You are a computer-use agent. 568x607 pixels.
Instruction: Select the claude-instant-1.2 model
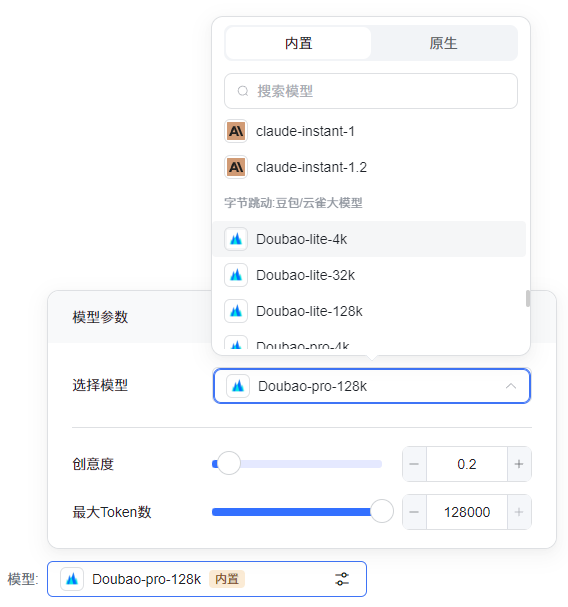tap(369, 167)
